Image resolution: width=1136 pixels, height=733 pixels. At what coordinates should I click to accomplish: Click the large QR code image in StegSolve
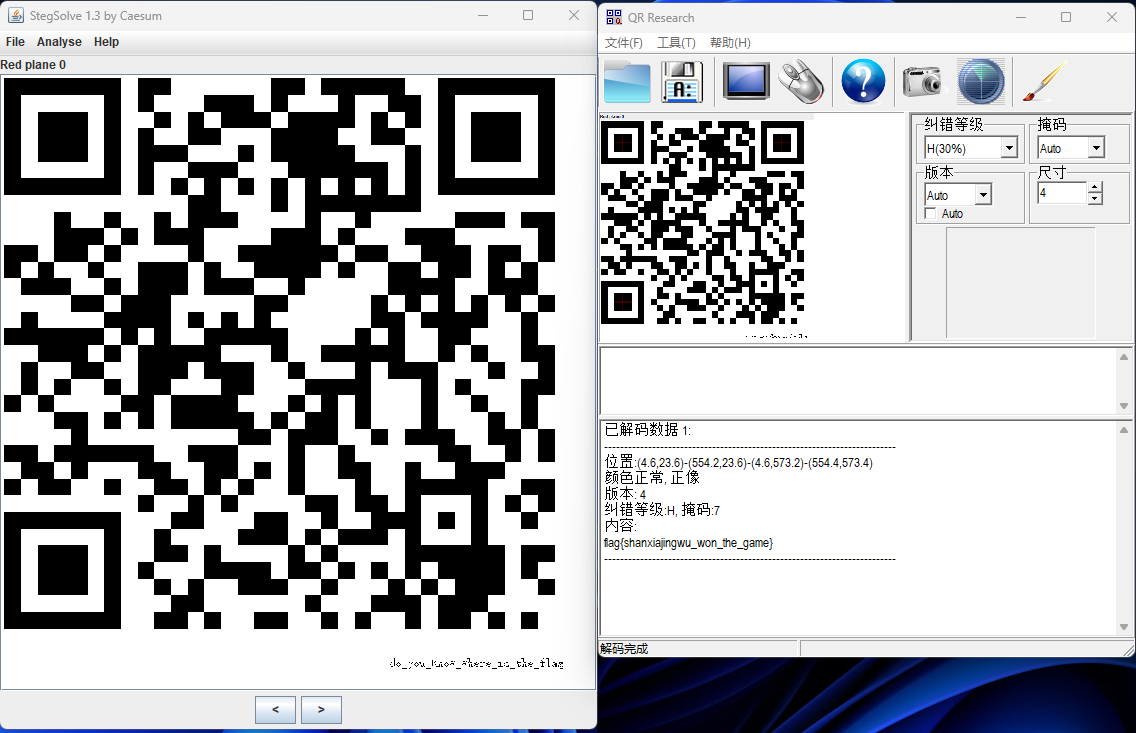tap(280, 353)
